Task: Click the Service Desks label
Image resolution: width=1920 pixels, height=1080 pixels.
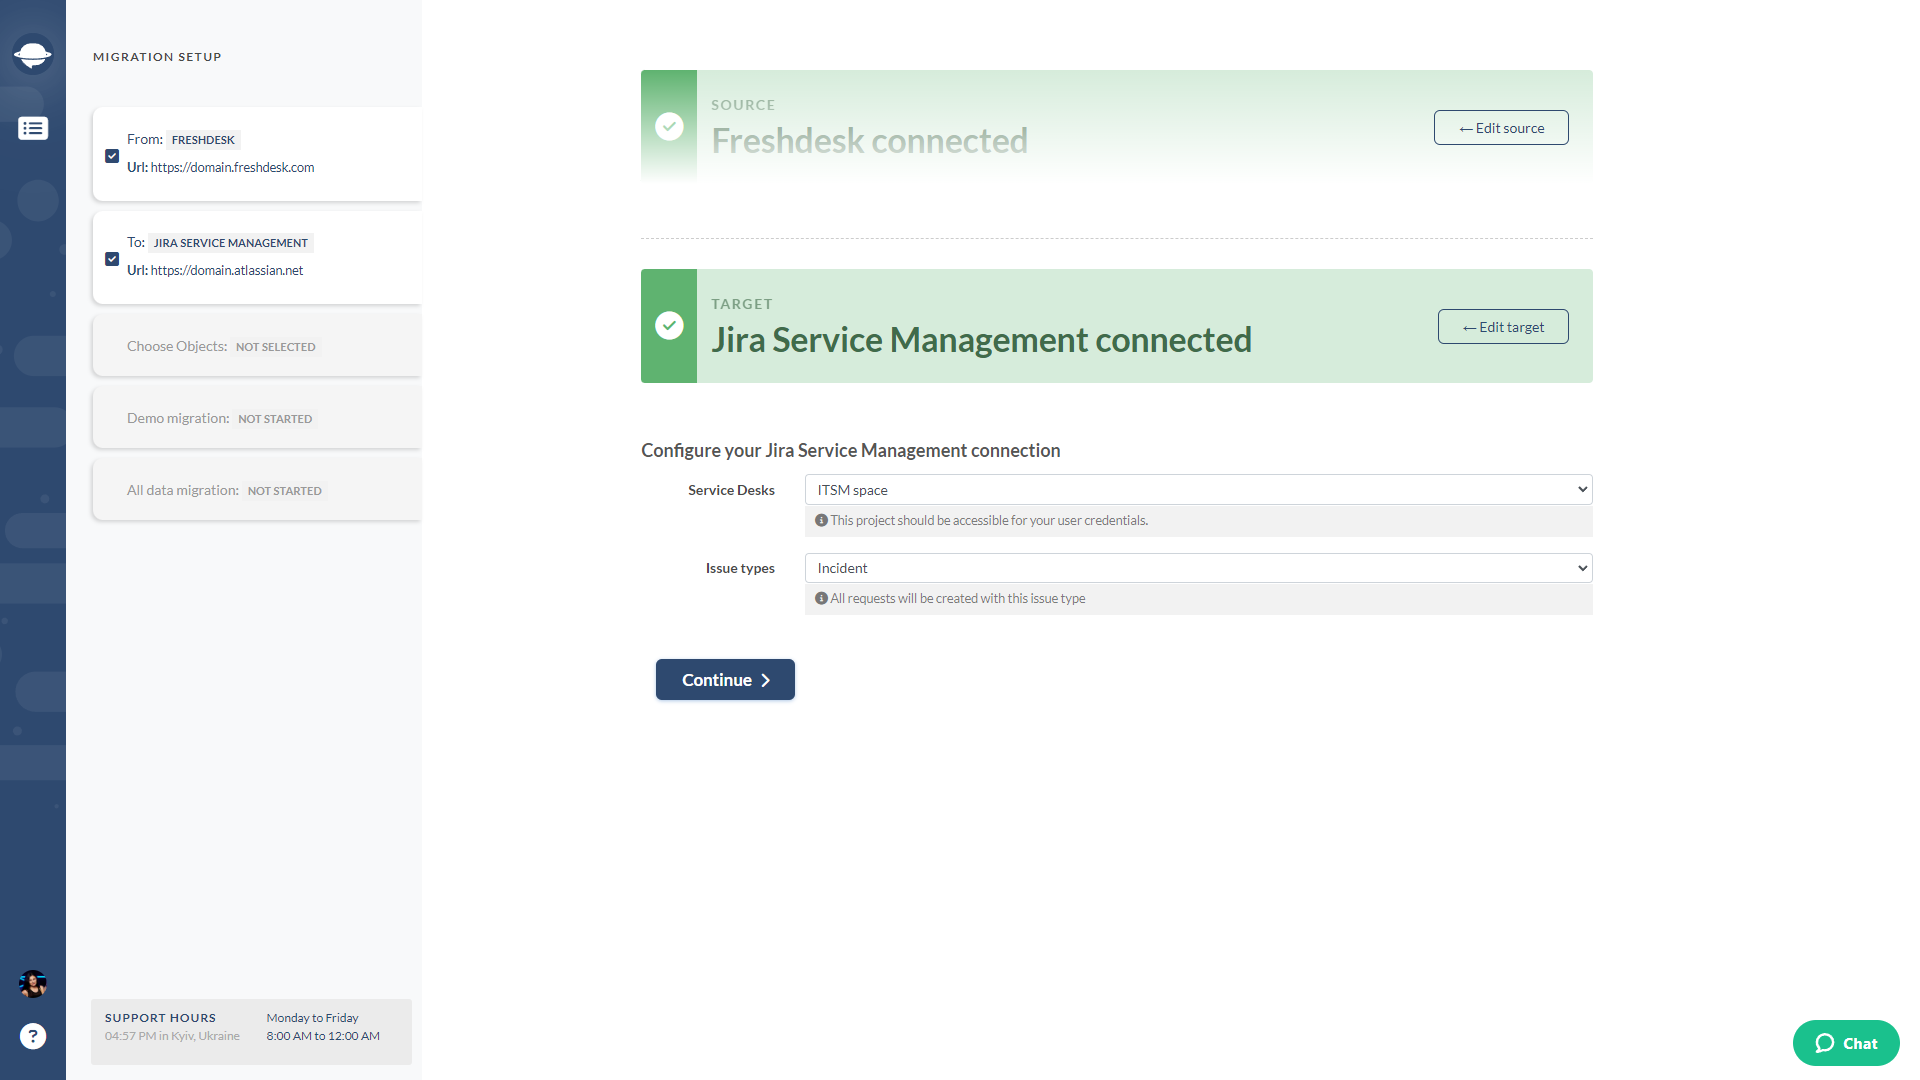Action: pos(731,490)
